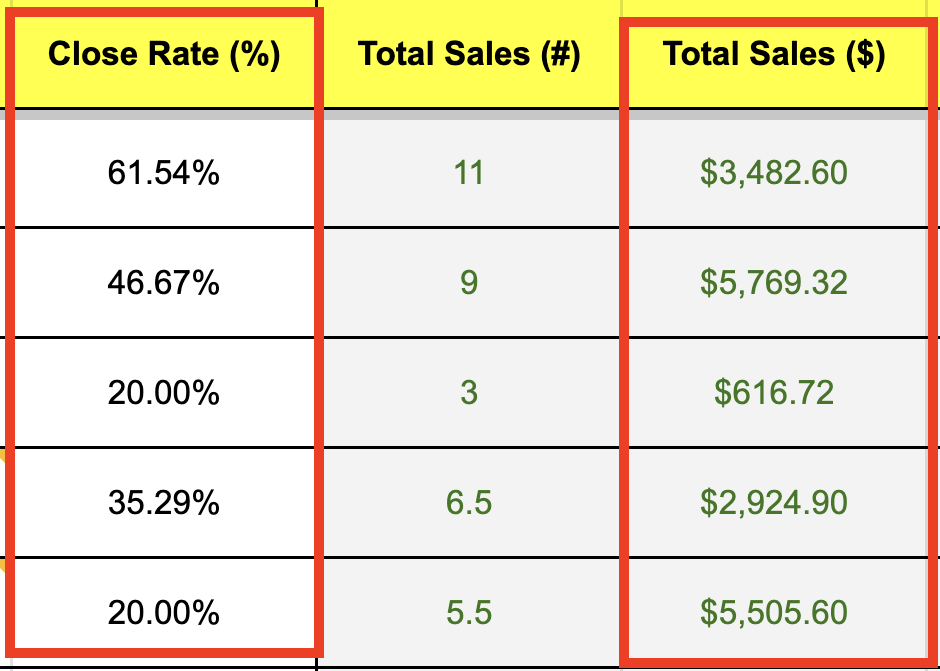Click the $3,482.60 sales amount cell
940x671 pixels.
(774, 174)
